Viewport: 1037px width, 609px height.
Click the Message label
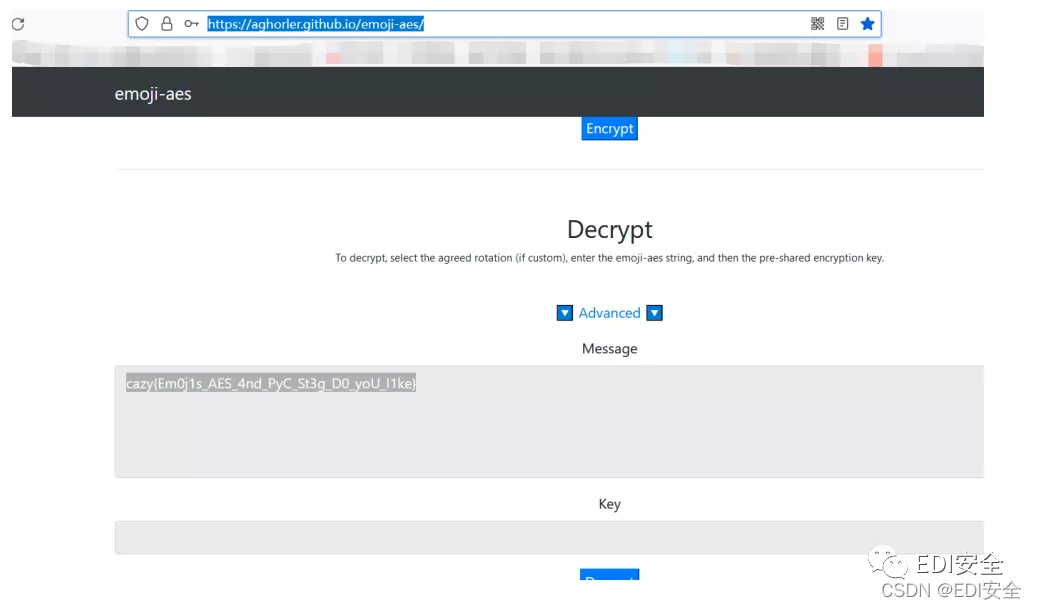click(609, 348)
